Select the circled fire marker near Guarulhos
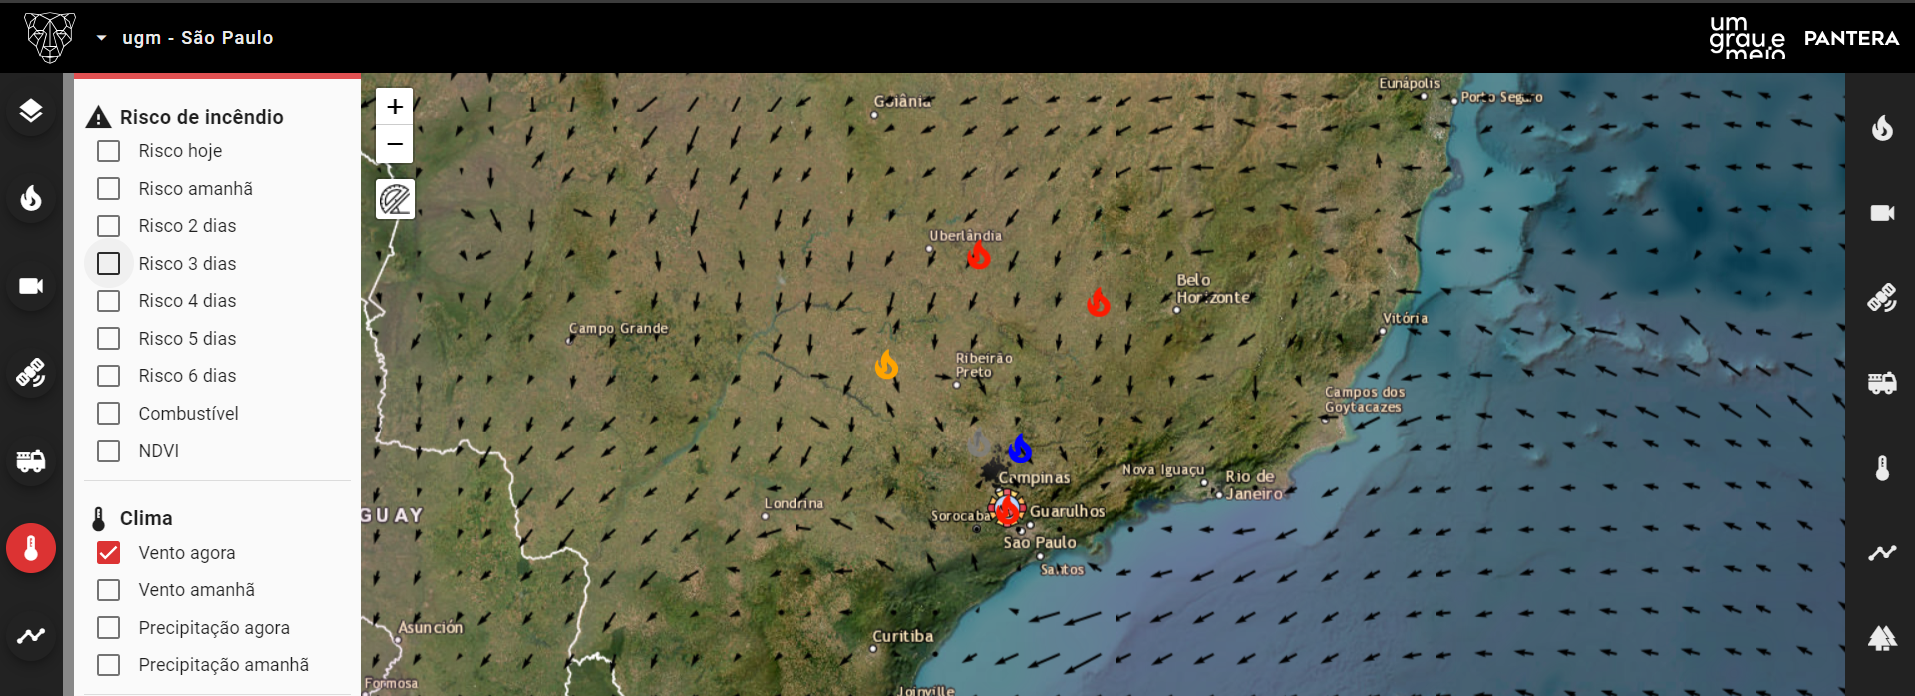The image size is (1915, 696). click(x=1007, y=508)
